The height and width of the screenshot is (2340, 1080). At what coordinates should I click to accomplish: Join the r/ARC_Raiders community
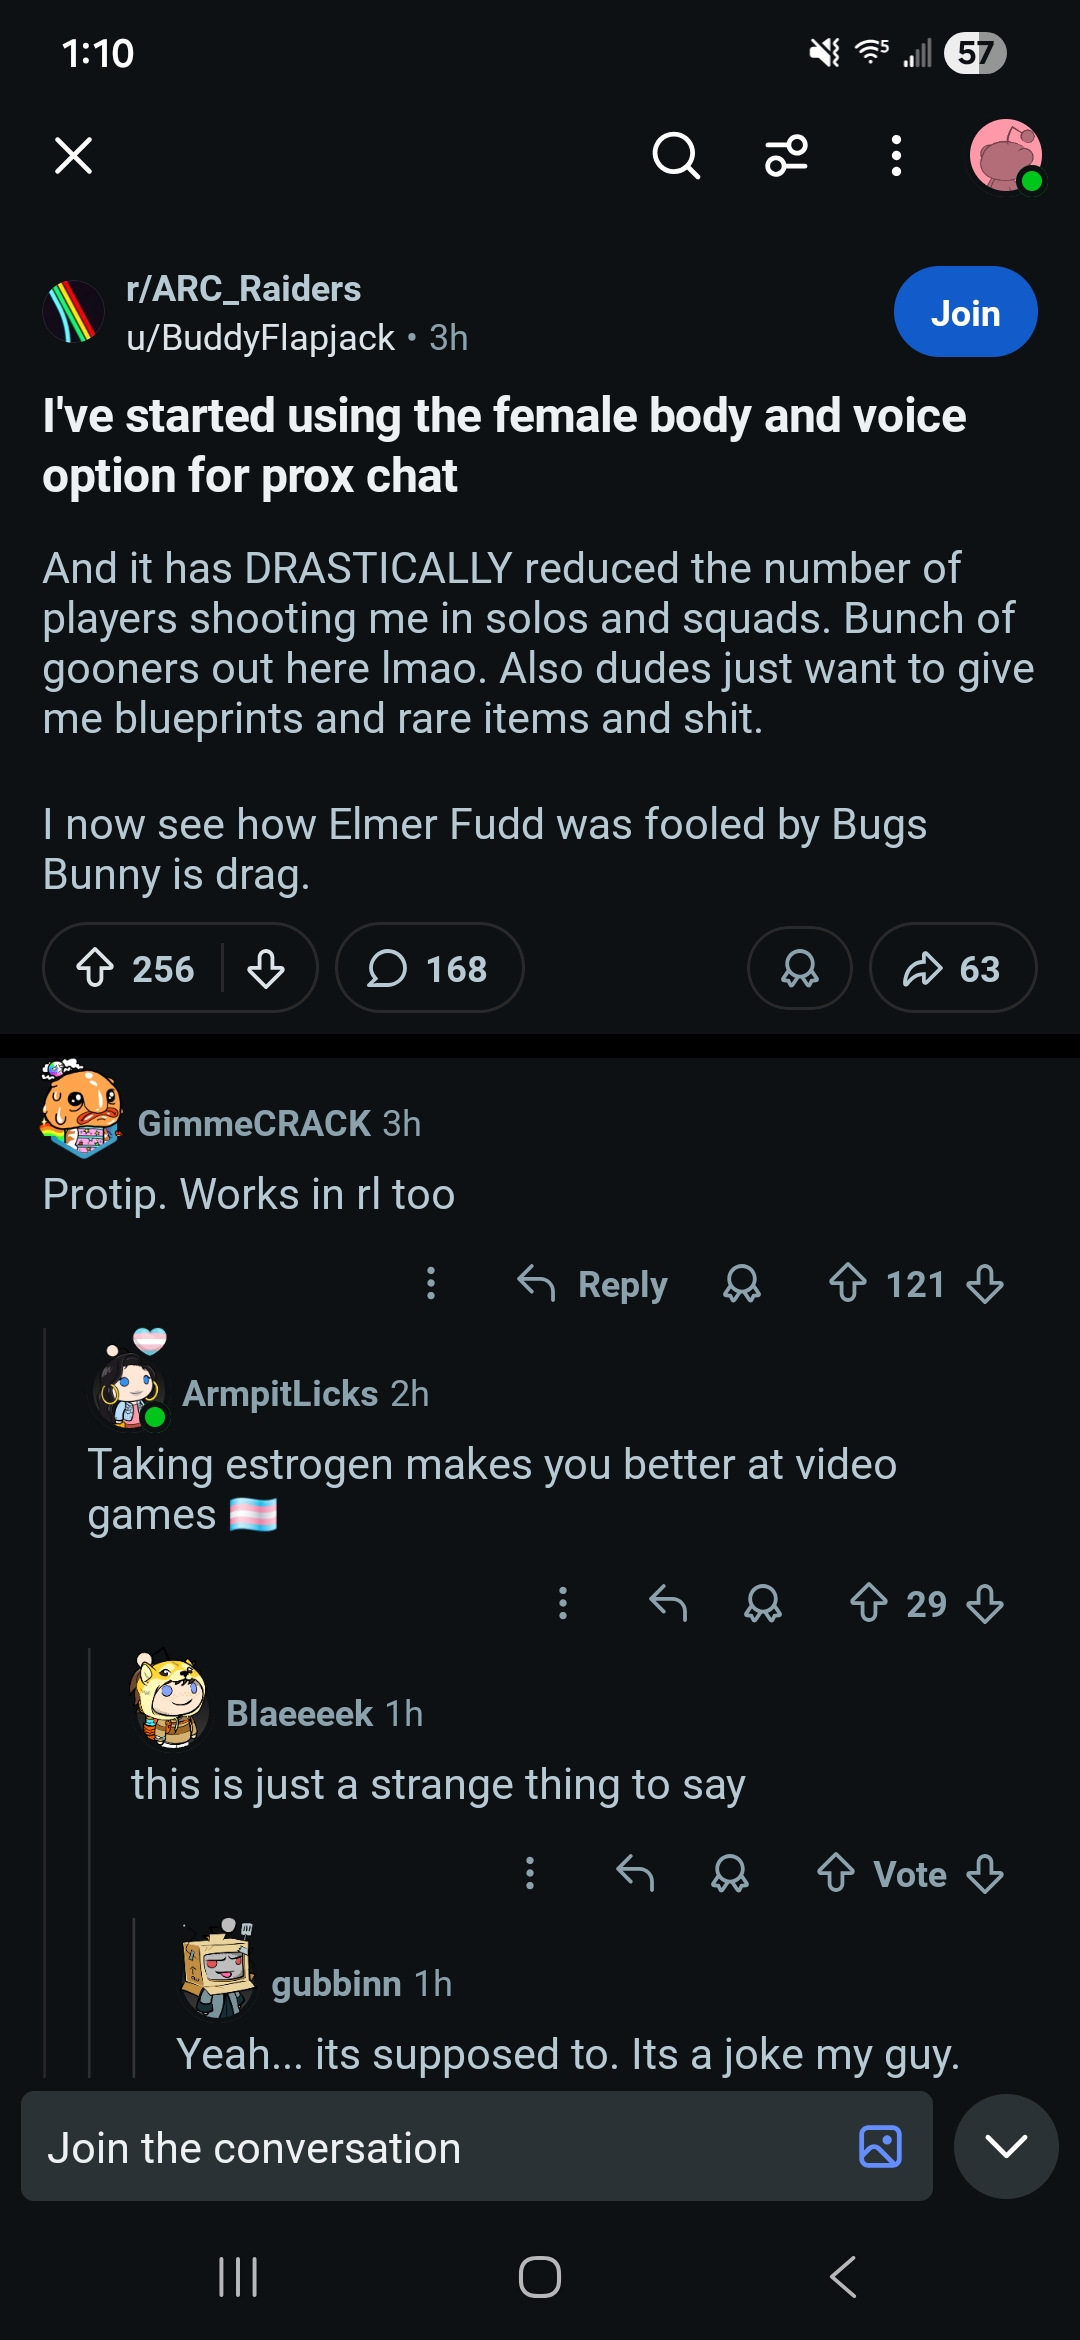pos(965,312)
